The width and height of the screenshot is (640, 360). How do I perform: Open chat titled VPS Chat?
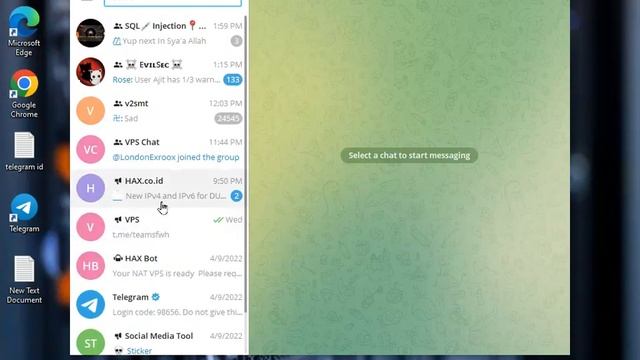pos(158,149)
